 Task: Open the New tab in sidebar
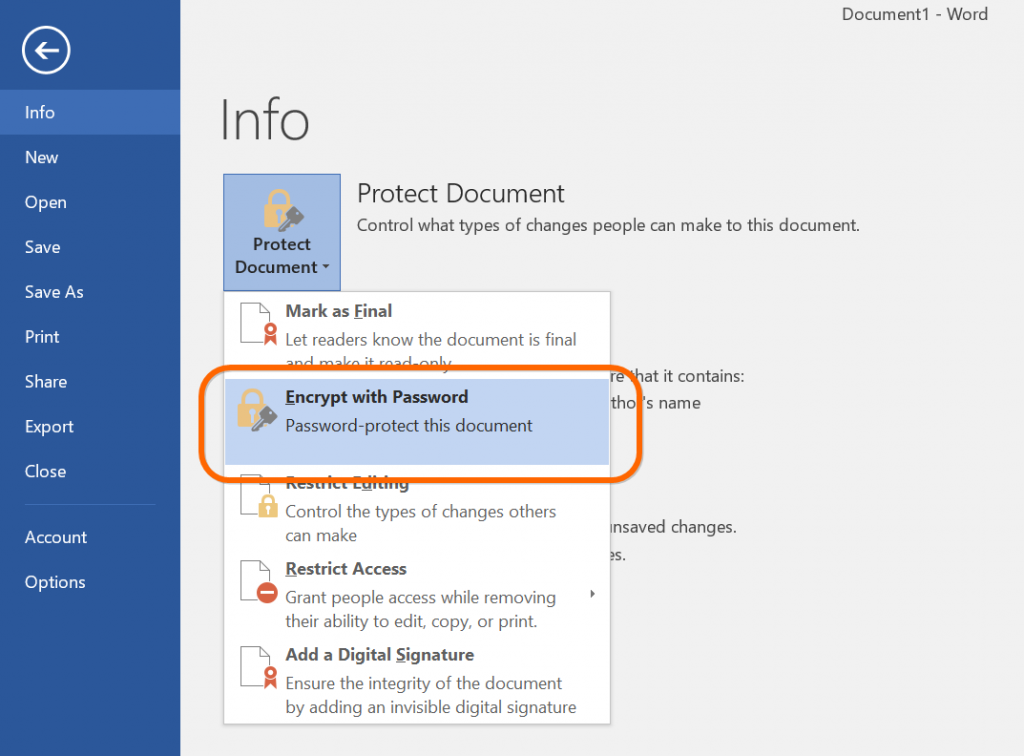click(42, 157)
